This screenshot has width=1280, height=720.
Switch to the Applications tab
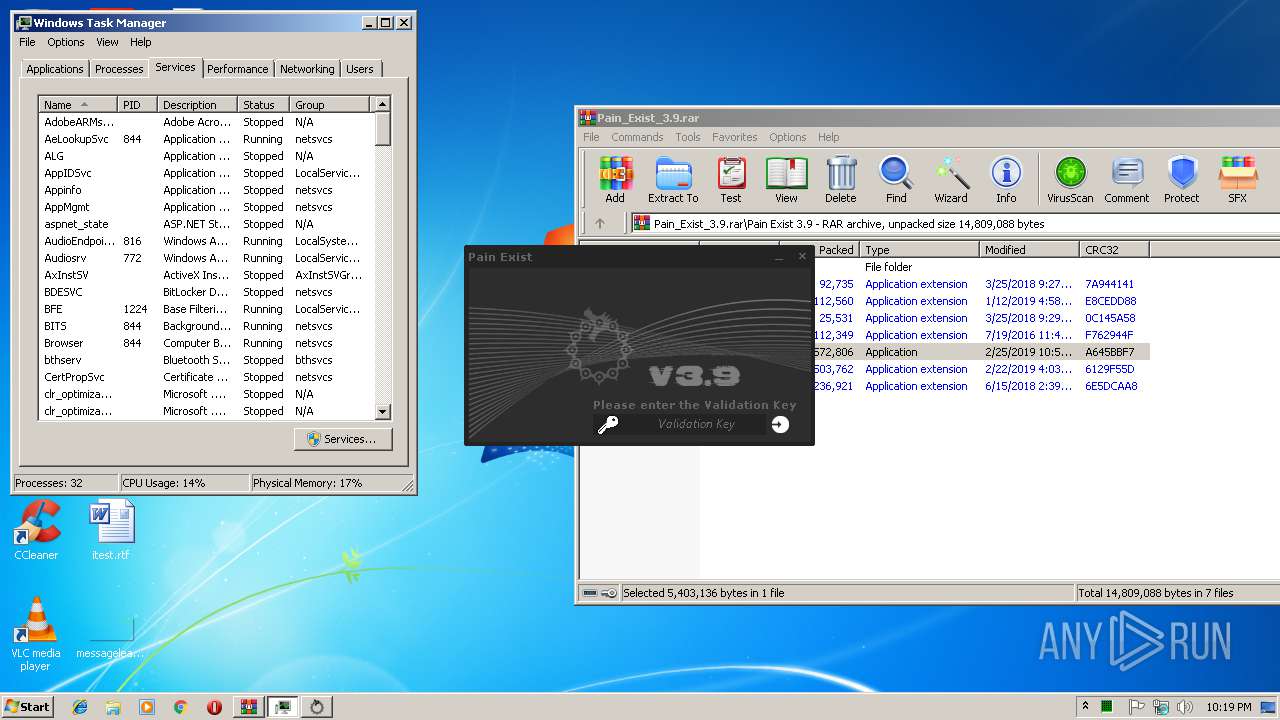point(54,69)
